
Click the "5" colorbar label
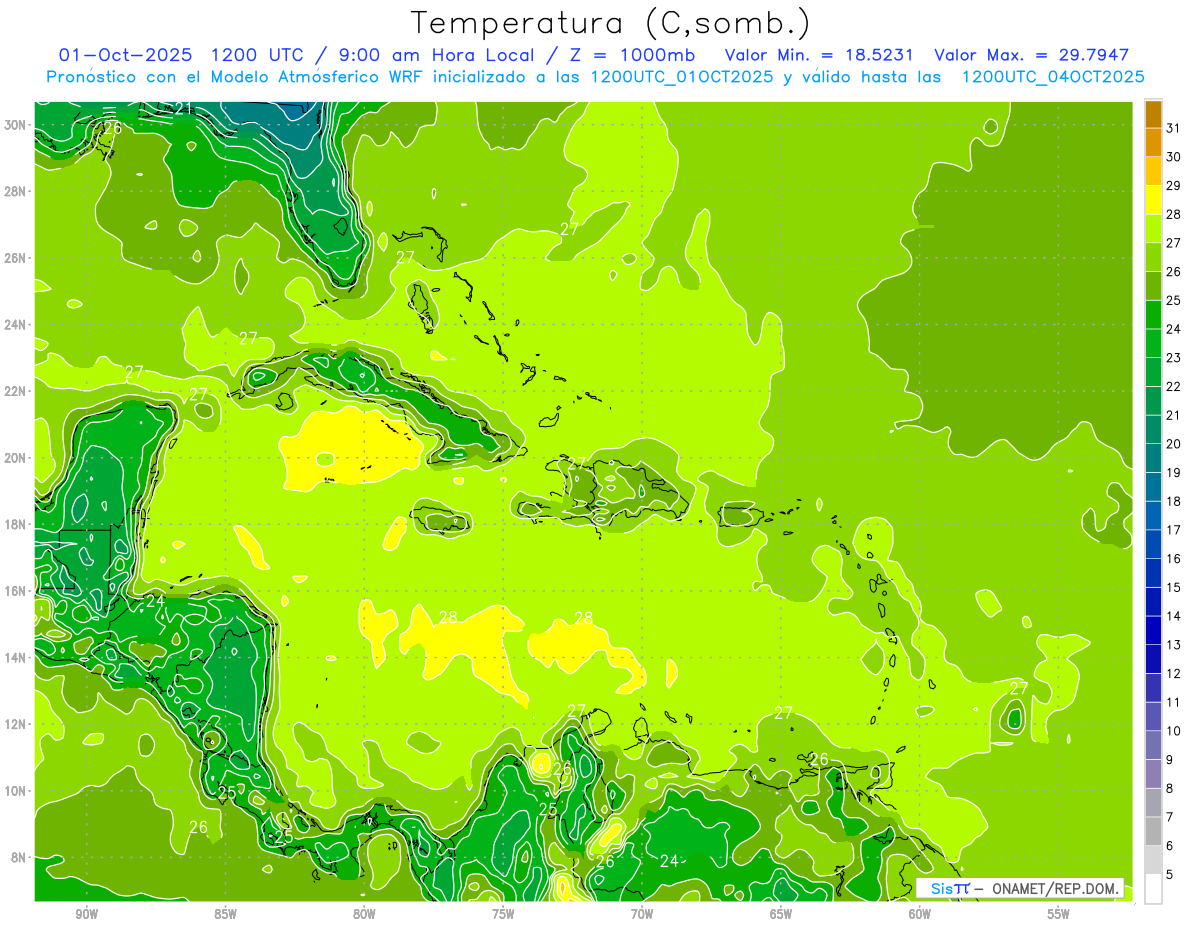coord(1170,875)
